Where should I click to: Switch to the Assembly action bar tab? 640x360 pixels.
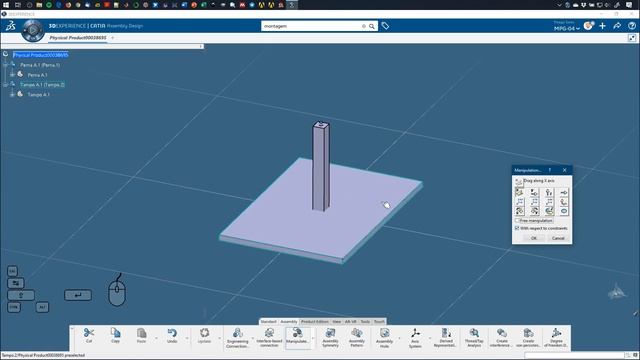pyautogui.click(x=289, y=322)
